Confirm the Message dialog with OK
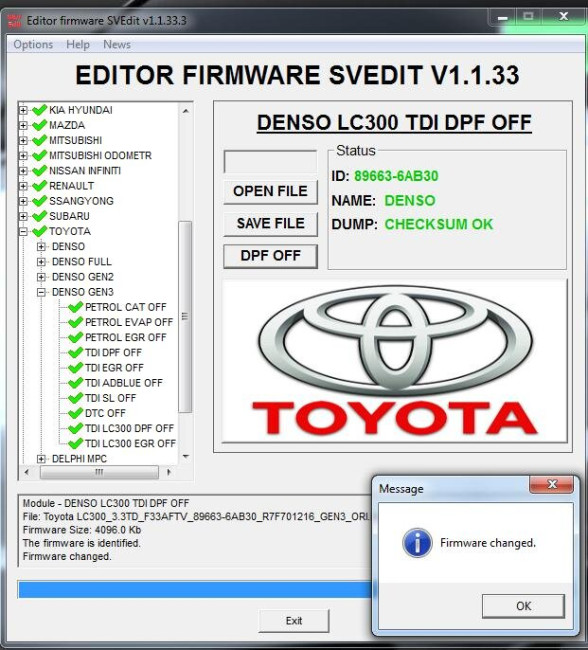Screen dimensions: 588x650 pos(523,606)
